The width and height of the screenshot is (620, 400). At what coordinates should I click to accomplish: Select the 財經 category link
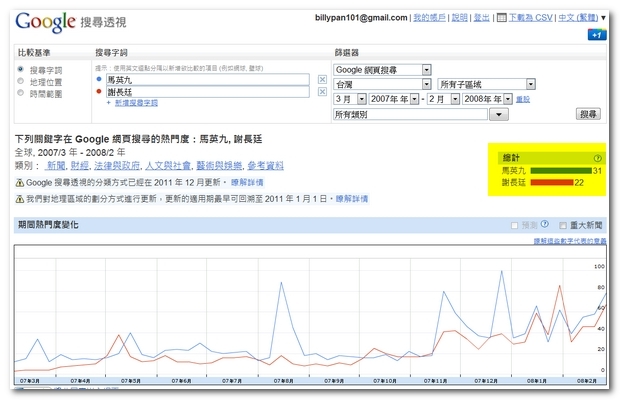tap(79, 166)
